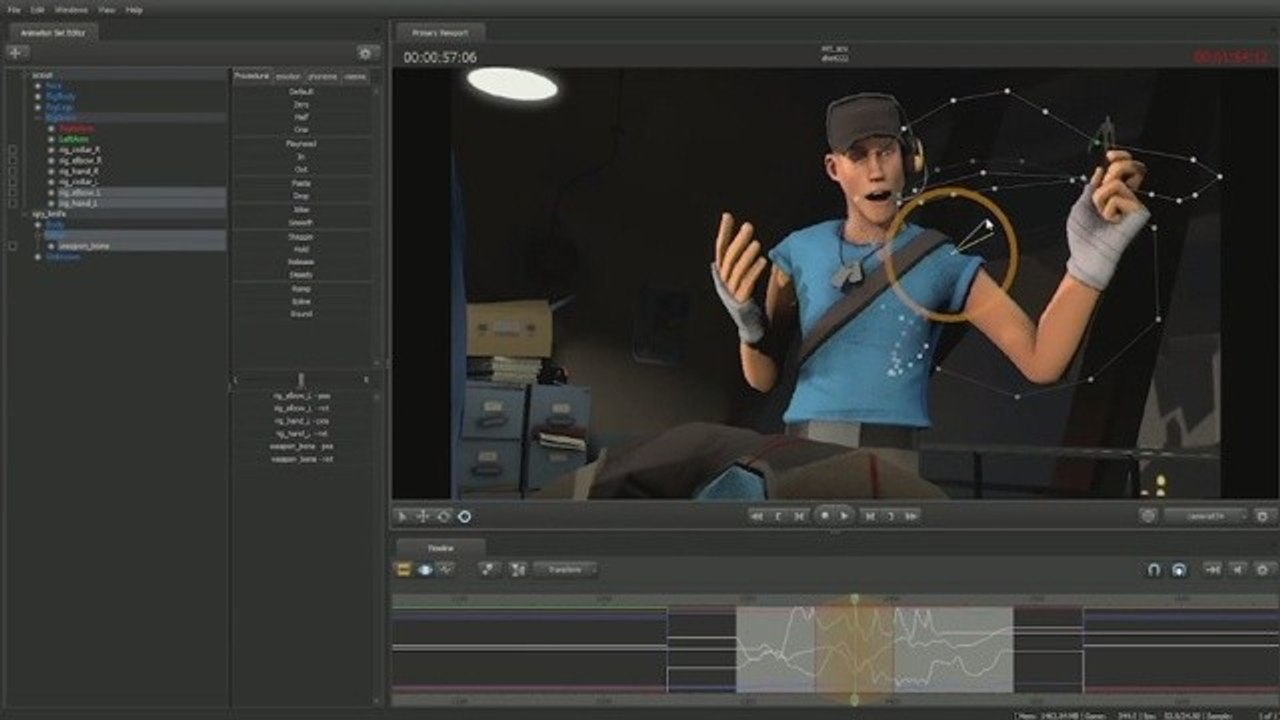Open the Edit menu

pos(37,9)
